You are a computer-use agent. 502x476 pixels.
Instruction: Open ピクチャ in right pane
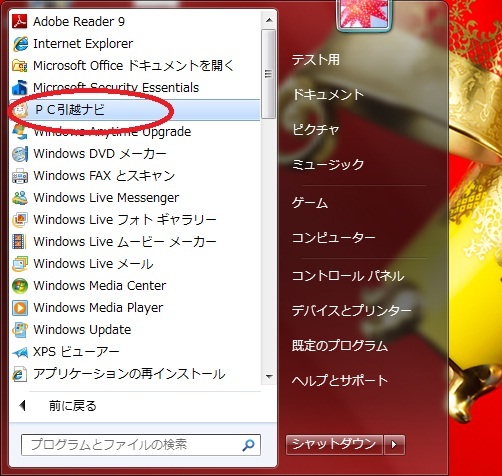click(316, 129)
